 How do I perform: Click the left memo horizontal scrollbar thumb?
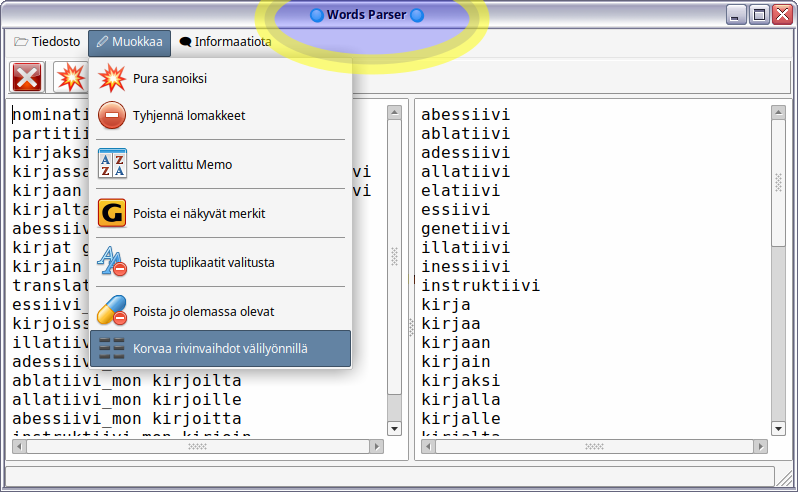197,447
